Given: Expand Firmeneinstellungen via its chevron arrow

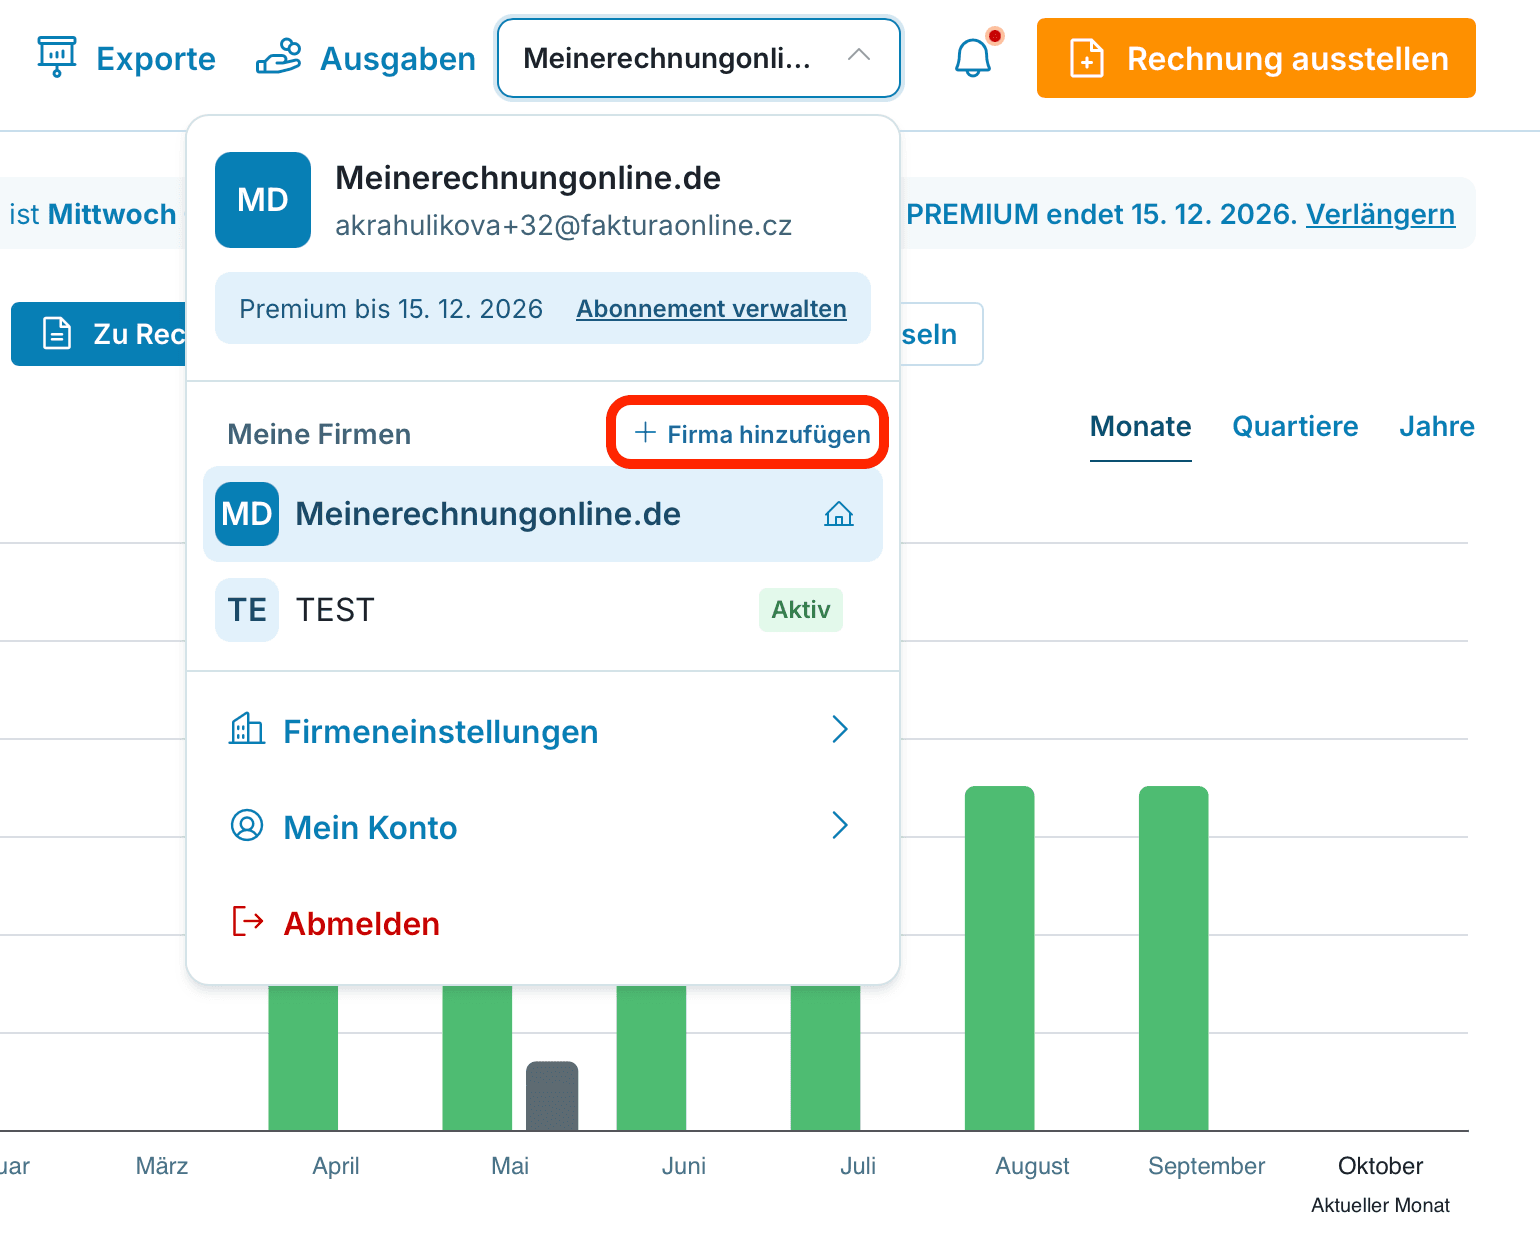Looking at the screenshot, I should 840,729.
